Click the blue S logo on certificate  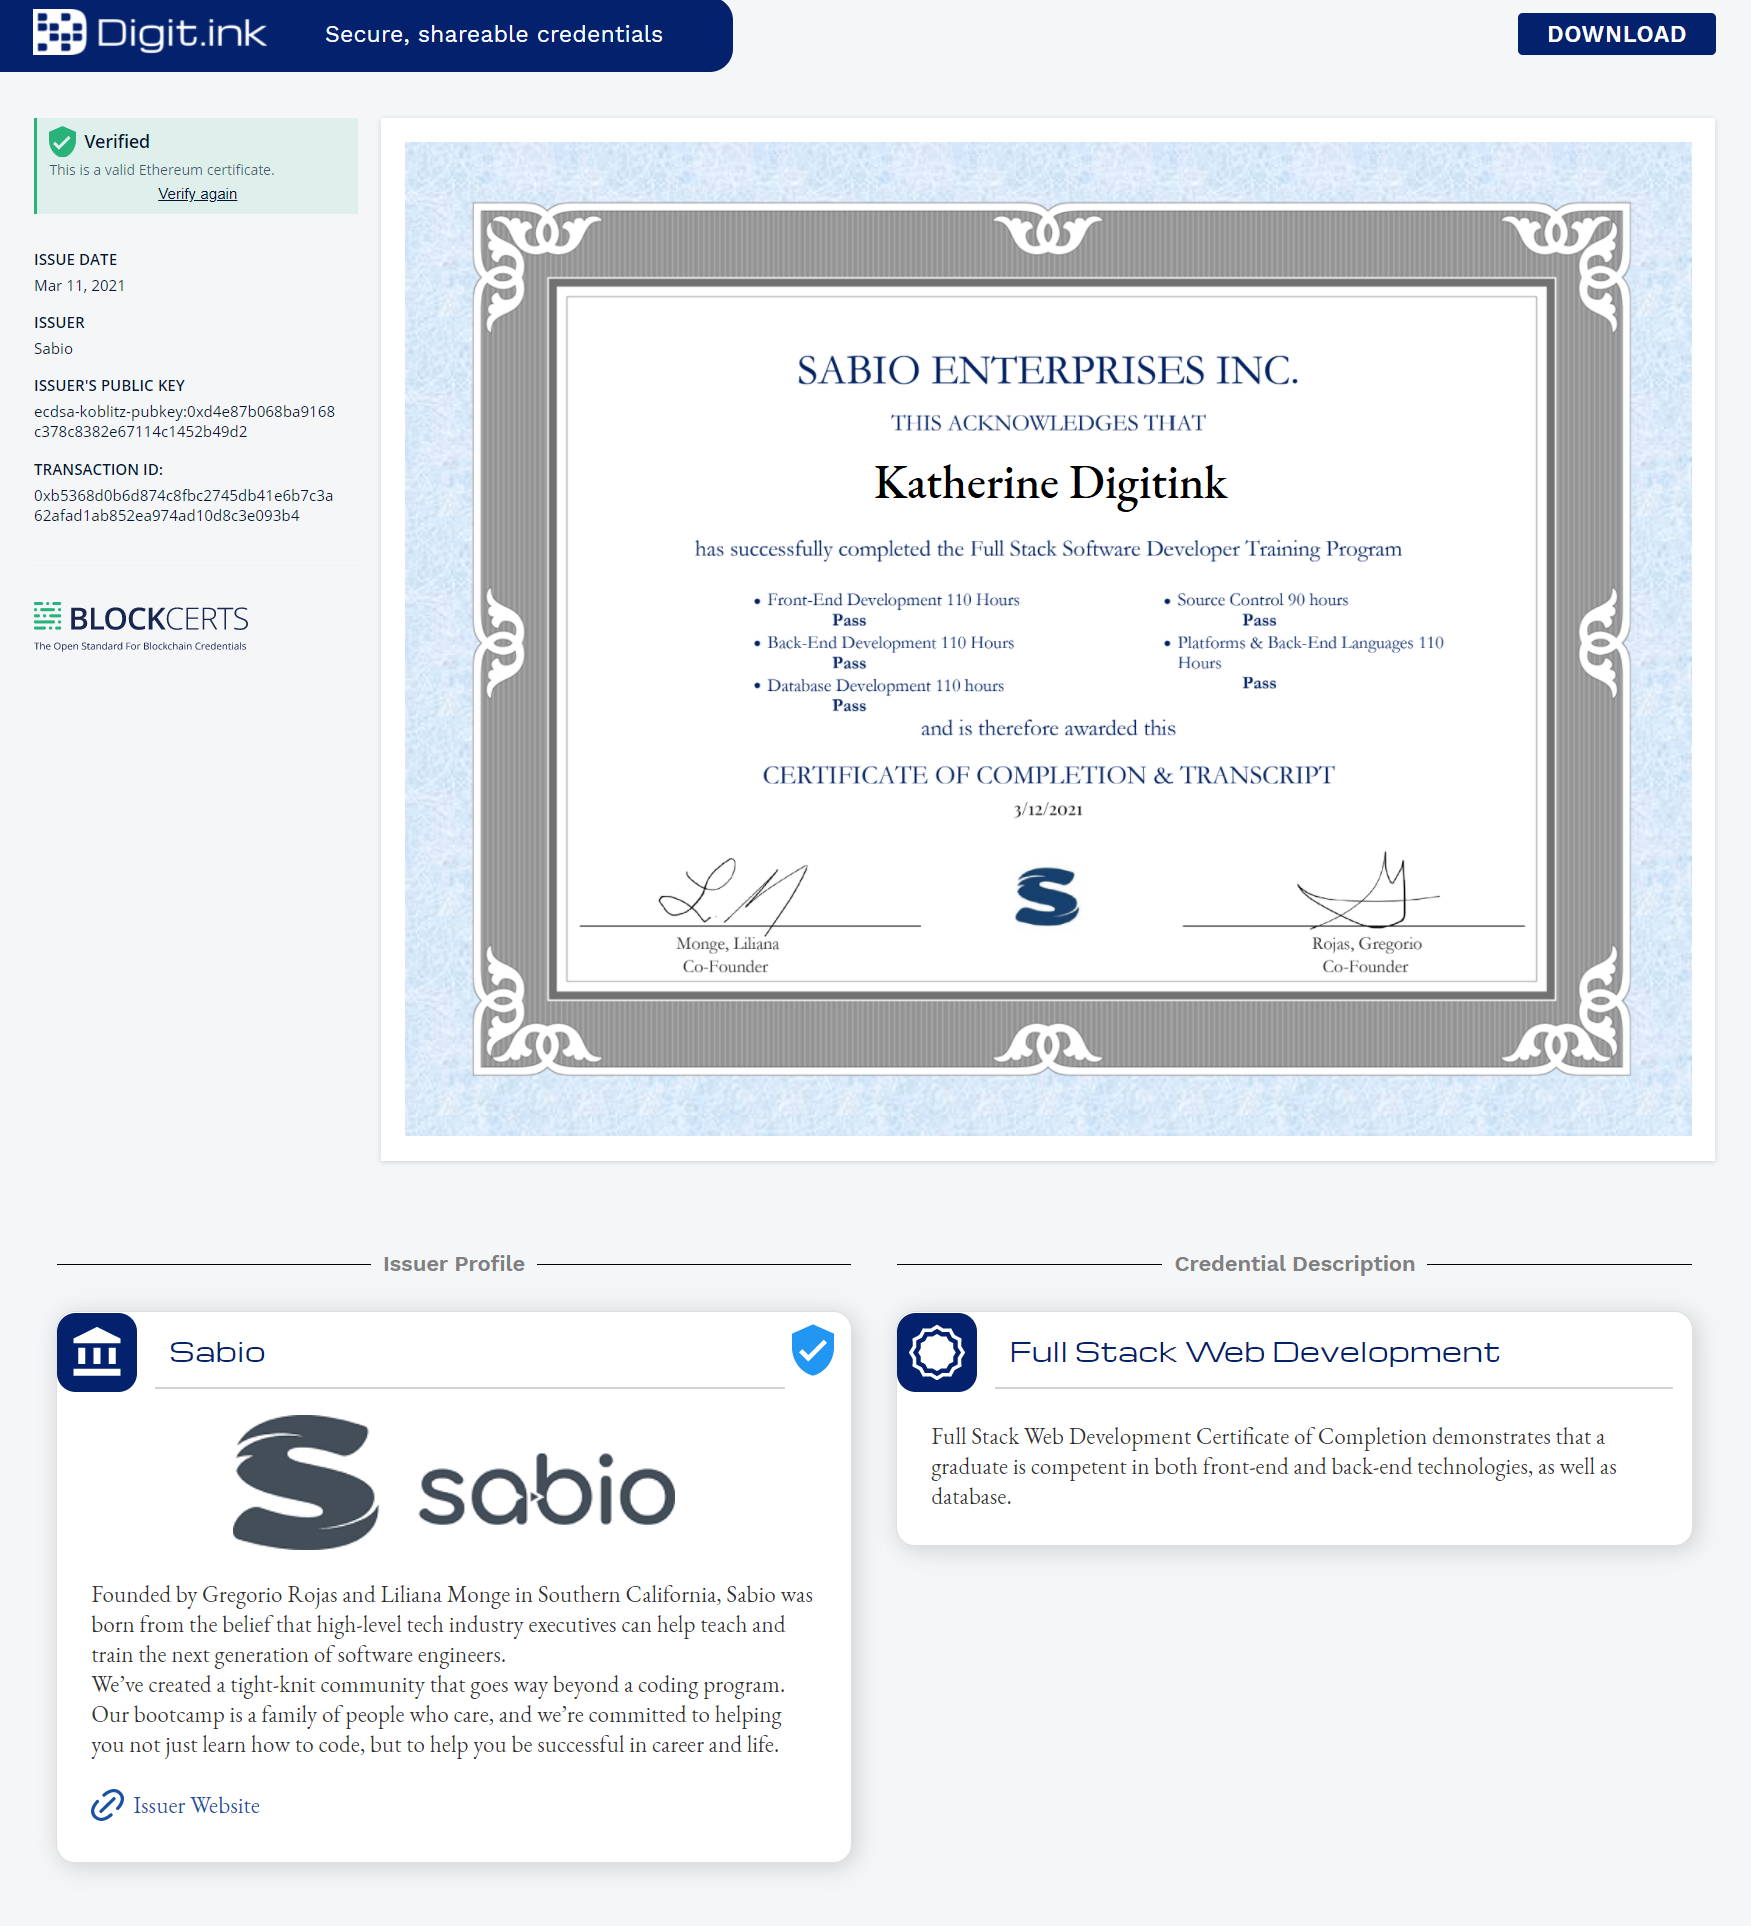click(1047, 896)
